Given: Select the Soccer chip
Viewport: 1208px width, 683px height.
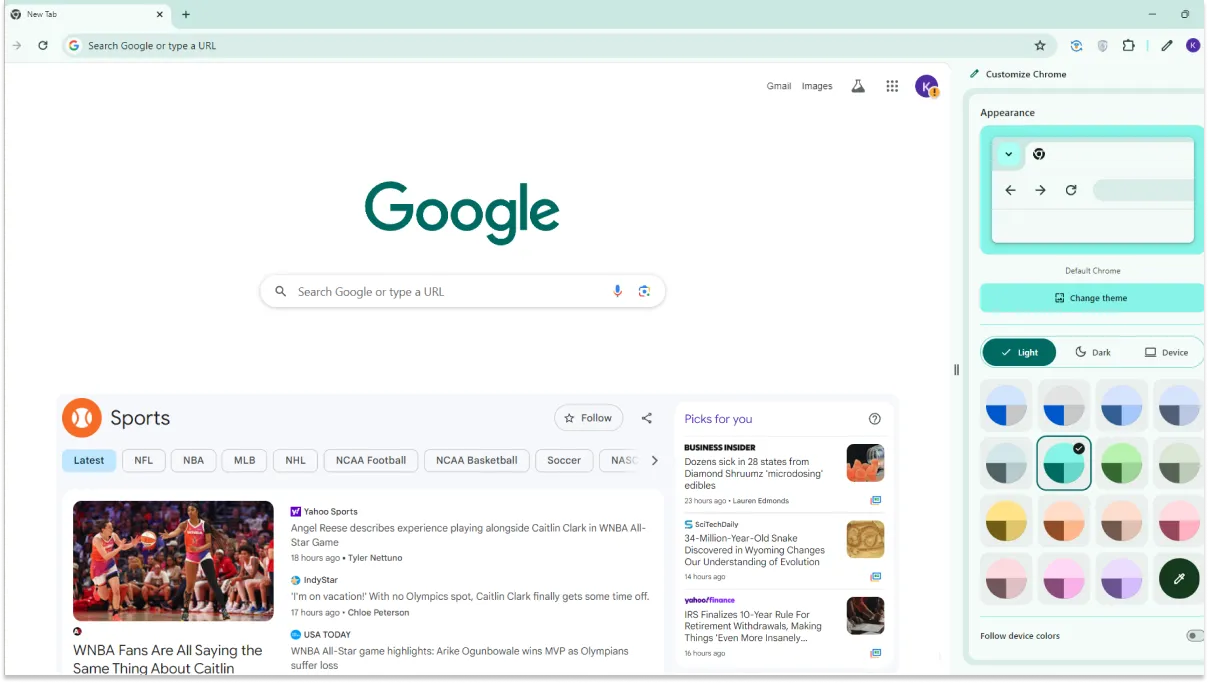Looking at the screenshot, I should [x=564, y=460].
